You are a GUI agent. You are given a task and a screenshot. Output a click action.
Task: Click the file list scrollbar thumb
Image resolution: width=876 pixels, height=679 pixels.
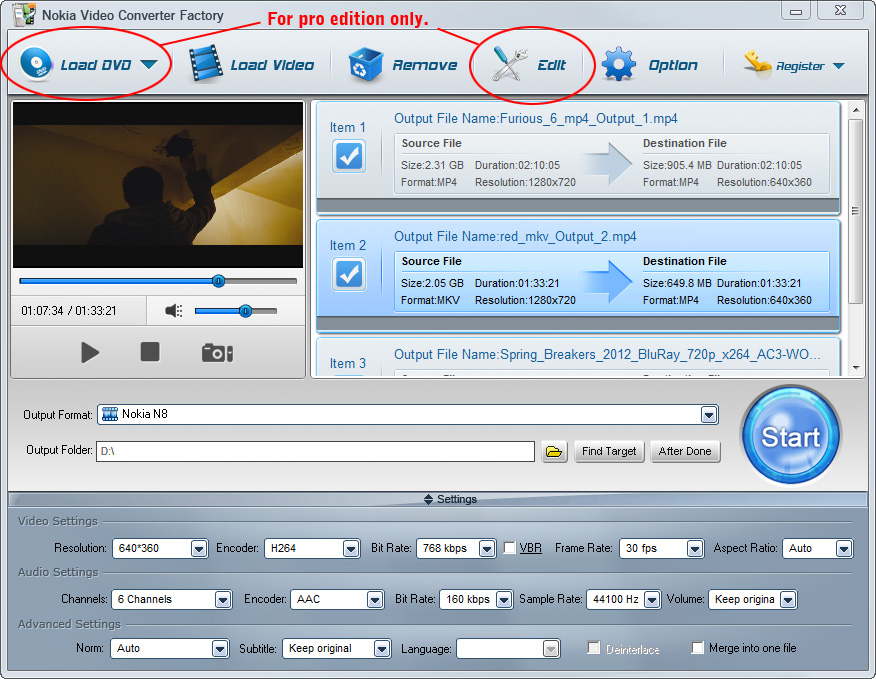coord(855,211)
